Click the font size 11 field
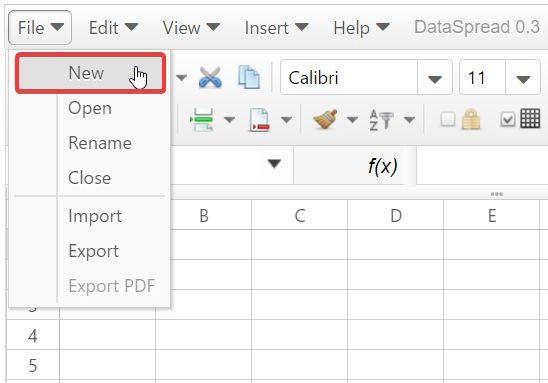 click(482, 78)
